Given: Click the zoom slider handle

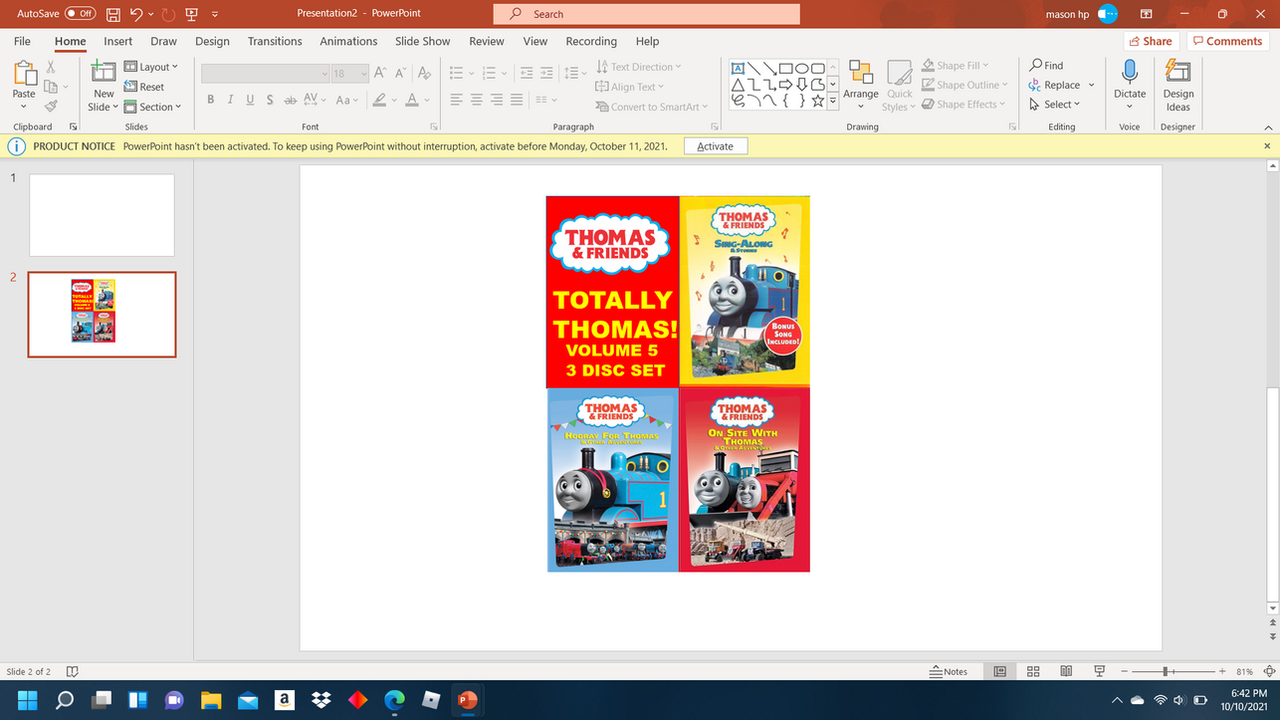Looking at the screenshot, I should 1166,671.
